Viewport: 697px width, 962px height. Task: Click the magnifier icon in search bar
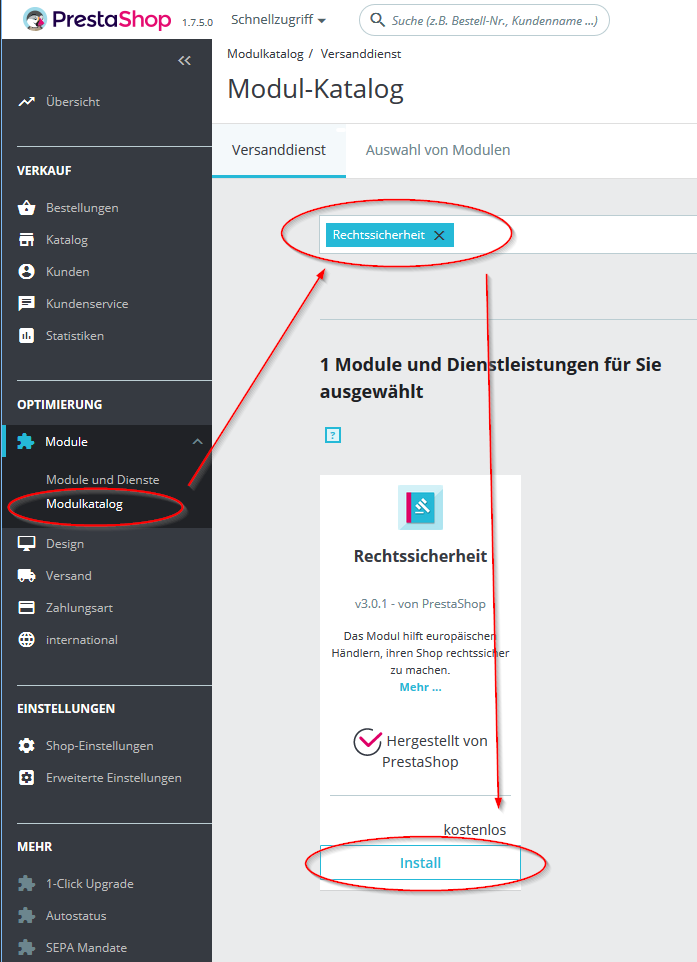(x=377, y=20)
